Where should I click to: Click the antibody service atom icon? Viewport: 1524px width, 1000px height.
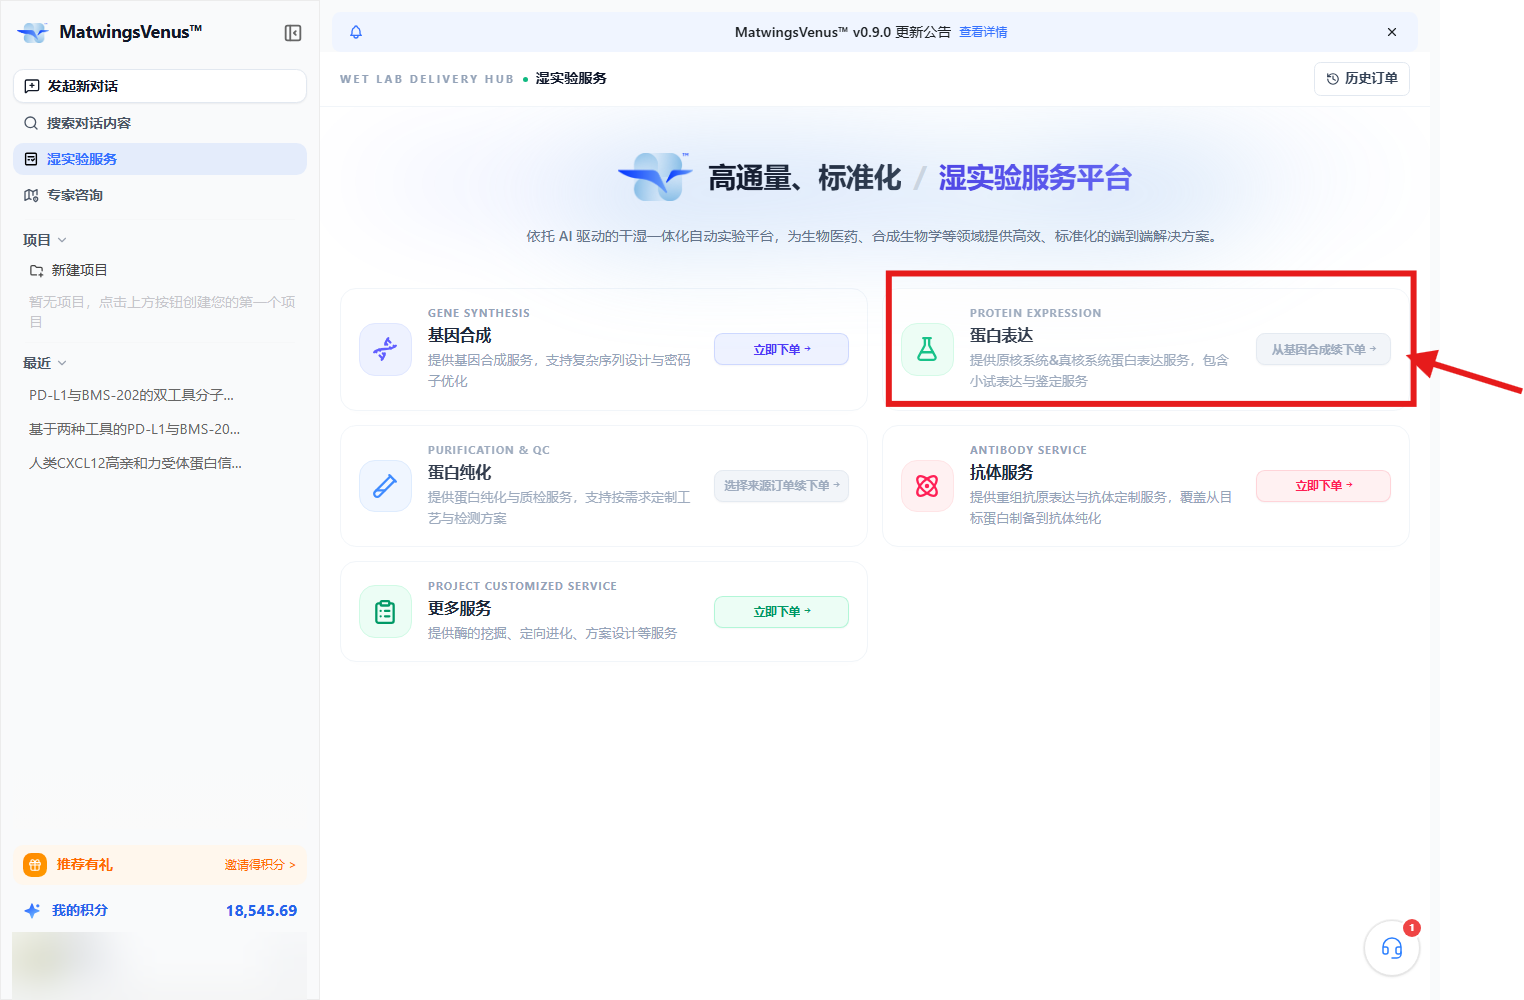927,486
